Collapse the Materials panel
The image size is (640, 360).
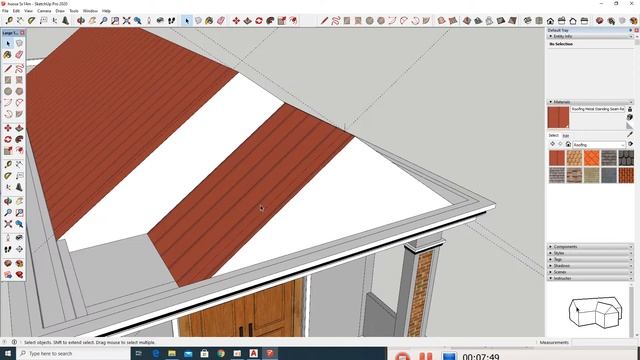click(x=590, y=102)
